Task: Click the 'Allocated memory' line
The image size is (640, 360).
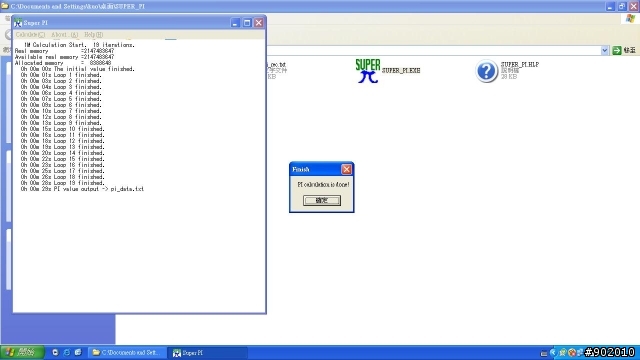Action: 63,63
